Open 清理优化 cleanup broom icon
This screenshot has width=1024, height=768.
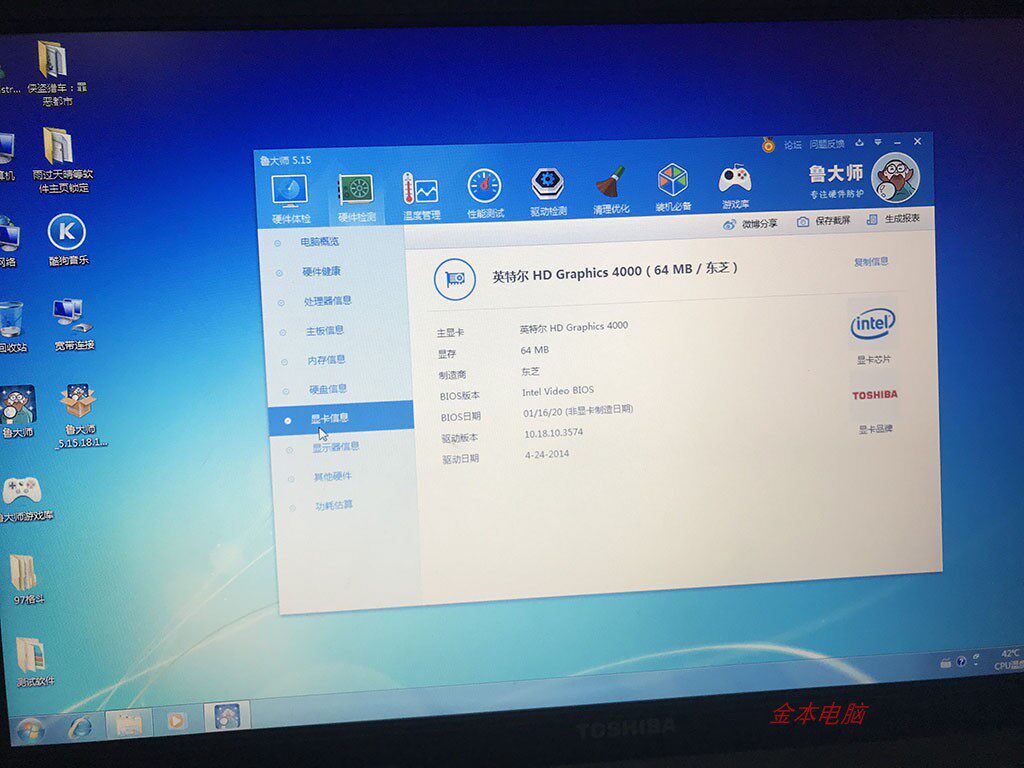(x=611, y=189)
